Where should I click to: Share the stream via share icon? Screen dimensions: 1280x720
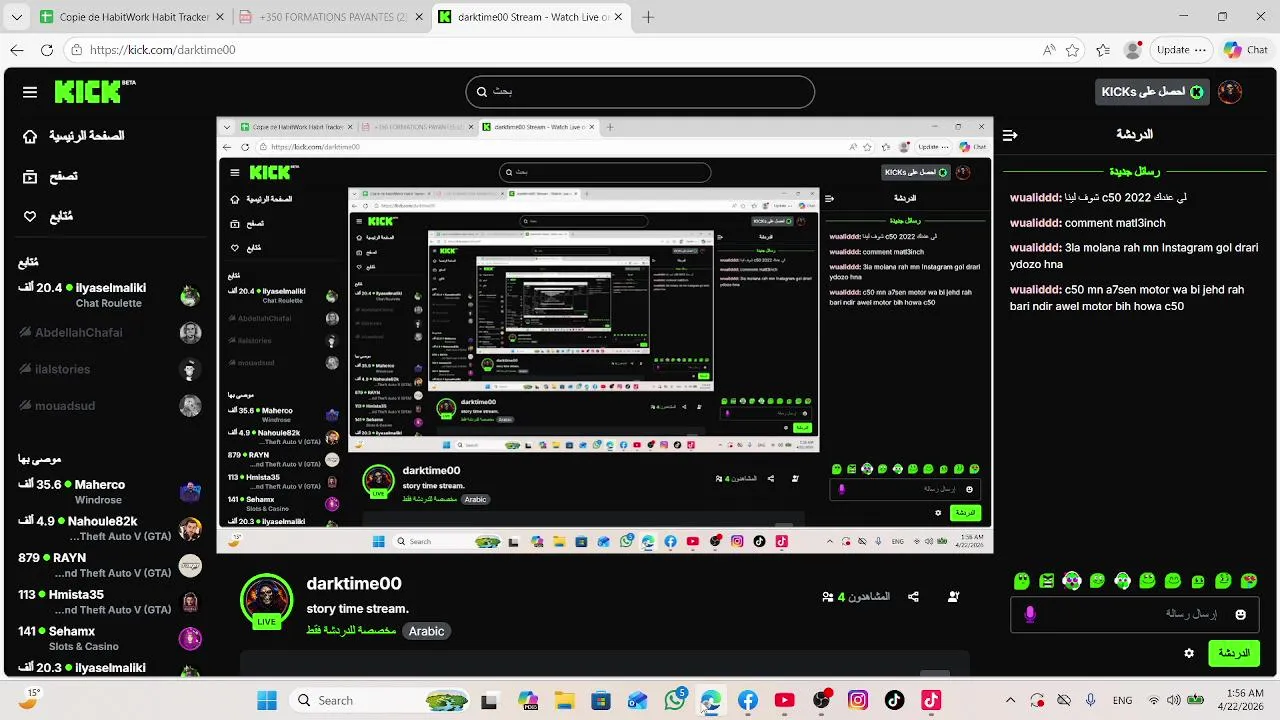[x=913, y=597]
